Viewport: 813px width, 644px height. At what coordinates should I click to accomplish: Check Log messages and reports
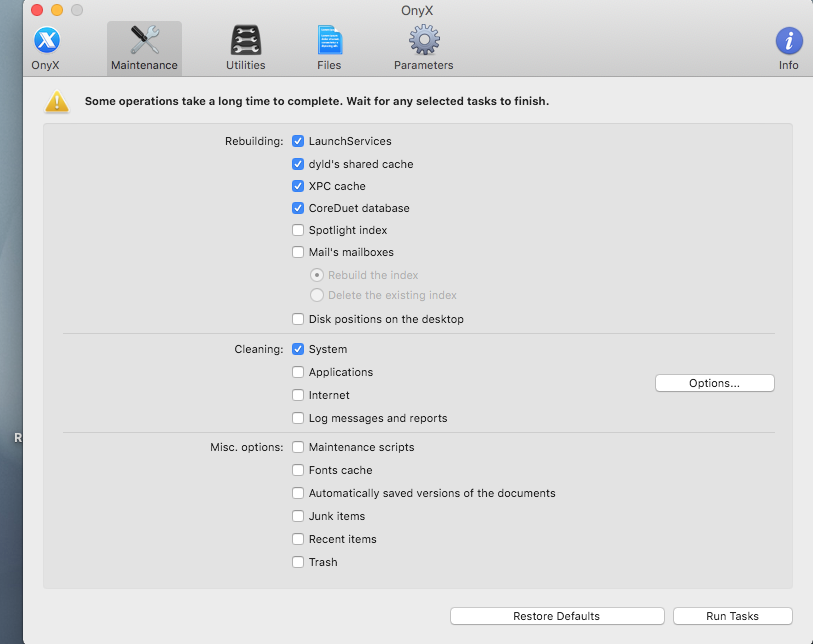coord(298,418)
